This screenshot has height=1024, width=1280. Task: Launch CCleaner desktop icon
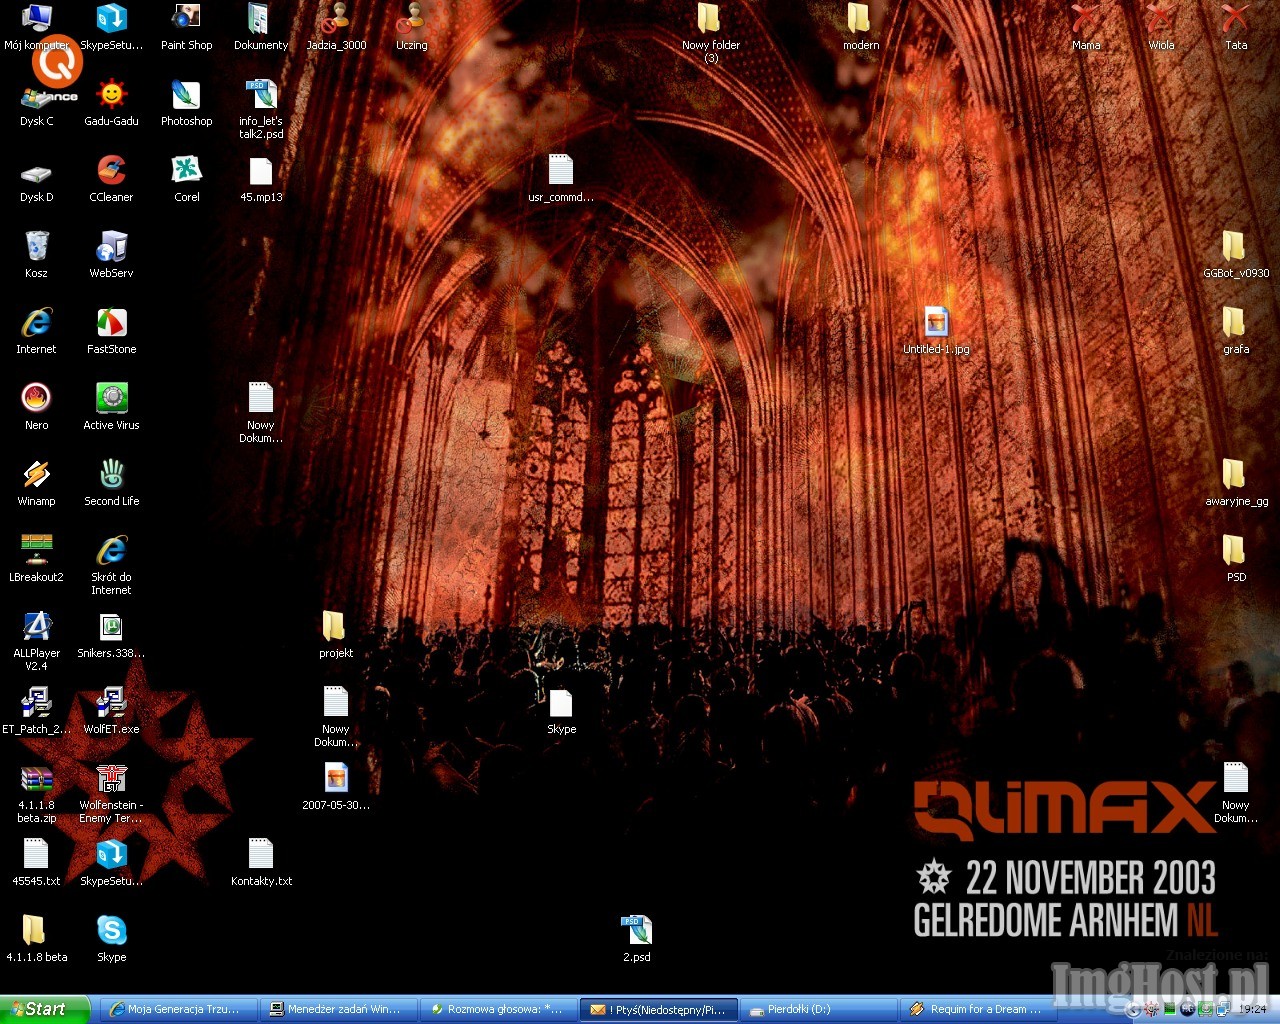click(x=111, y=179)
